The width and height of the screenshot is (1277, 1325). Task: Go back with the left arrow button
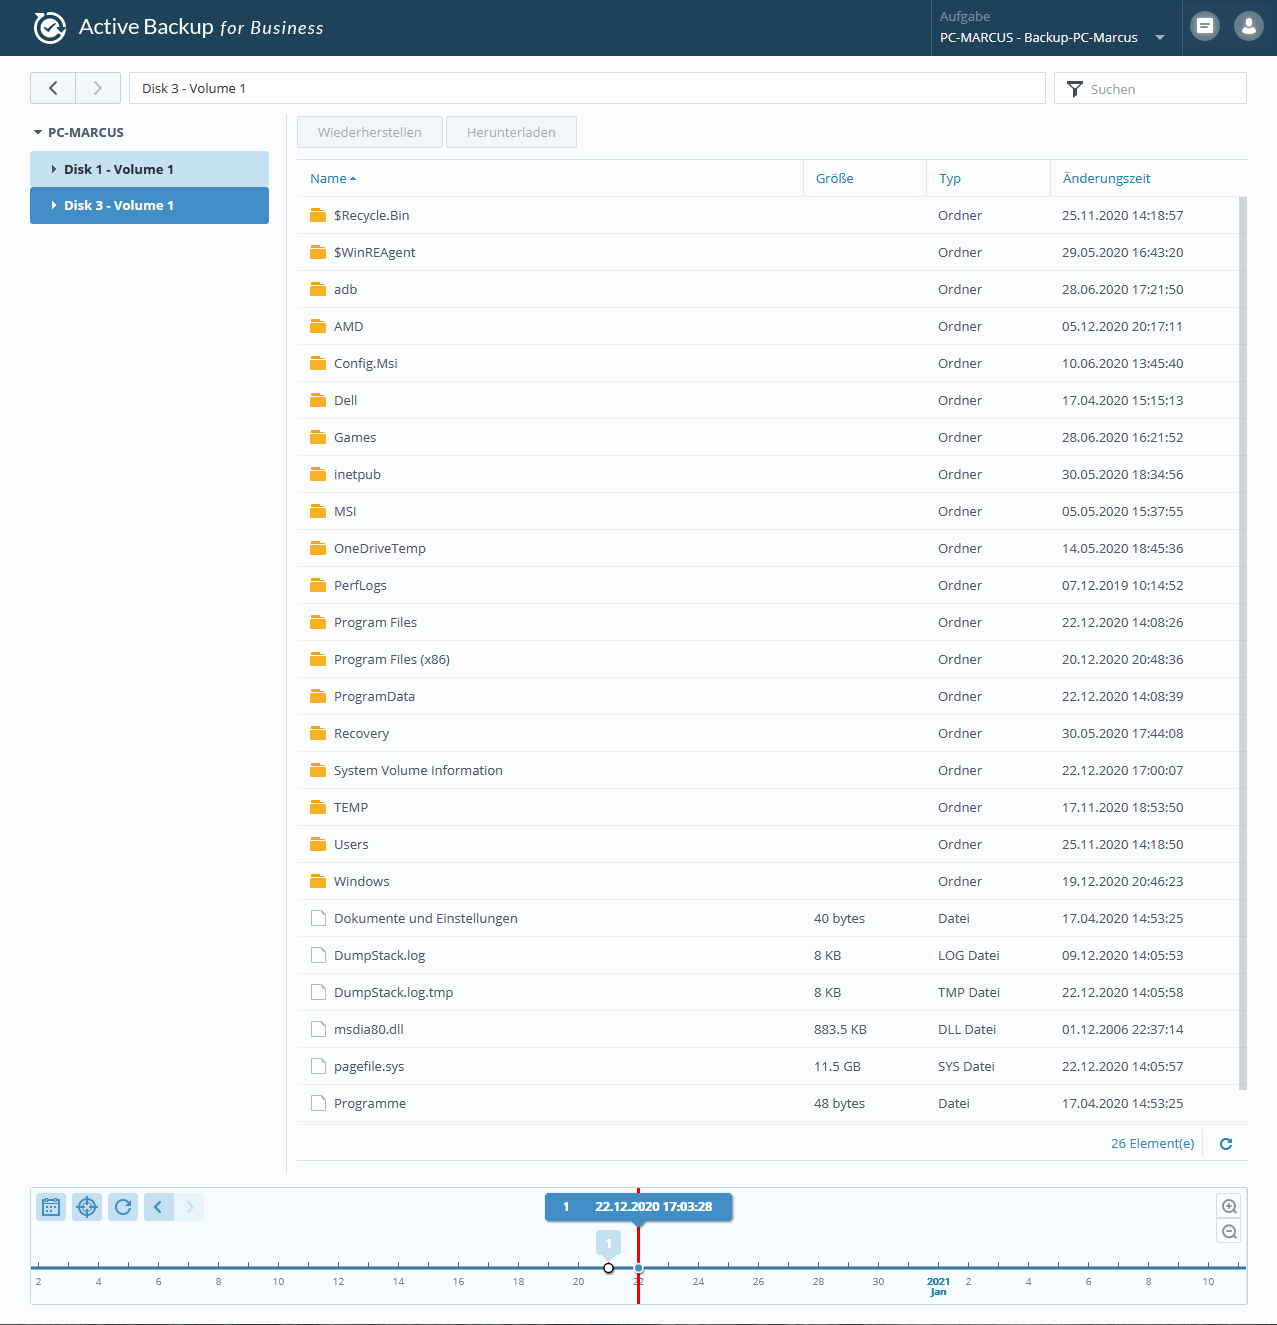[53, 88]
